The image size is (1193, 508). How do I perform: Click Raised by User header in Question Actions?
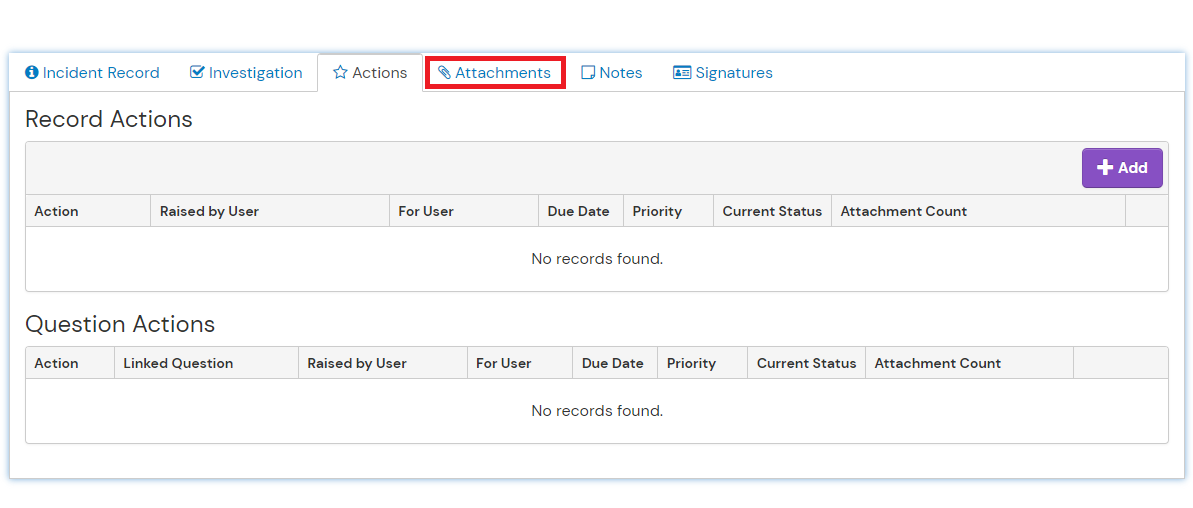coord(357,363)
